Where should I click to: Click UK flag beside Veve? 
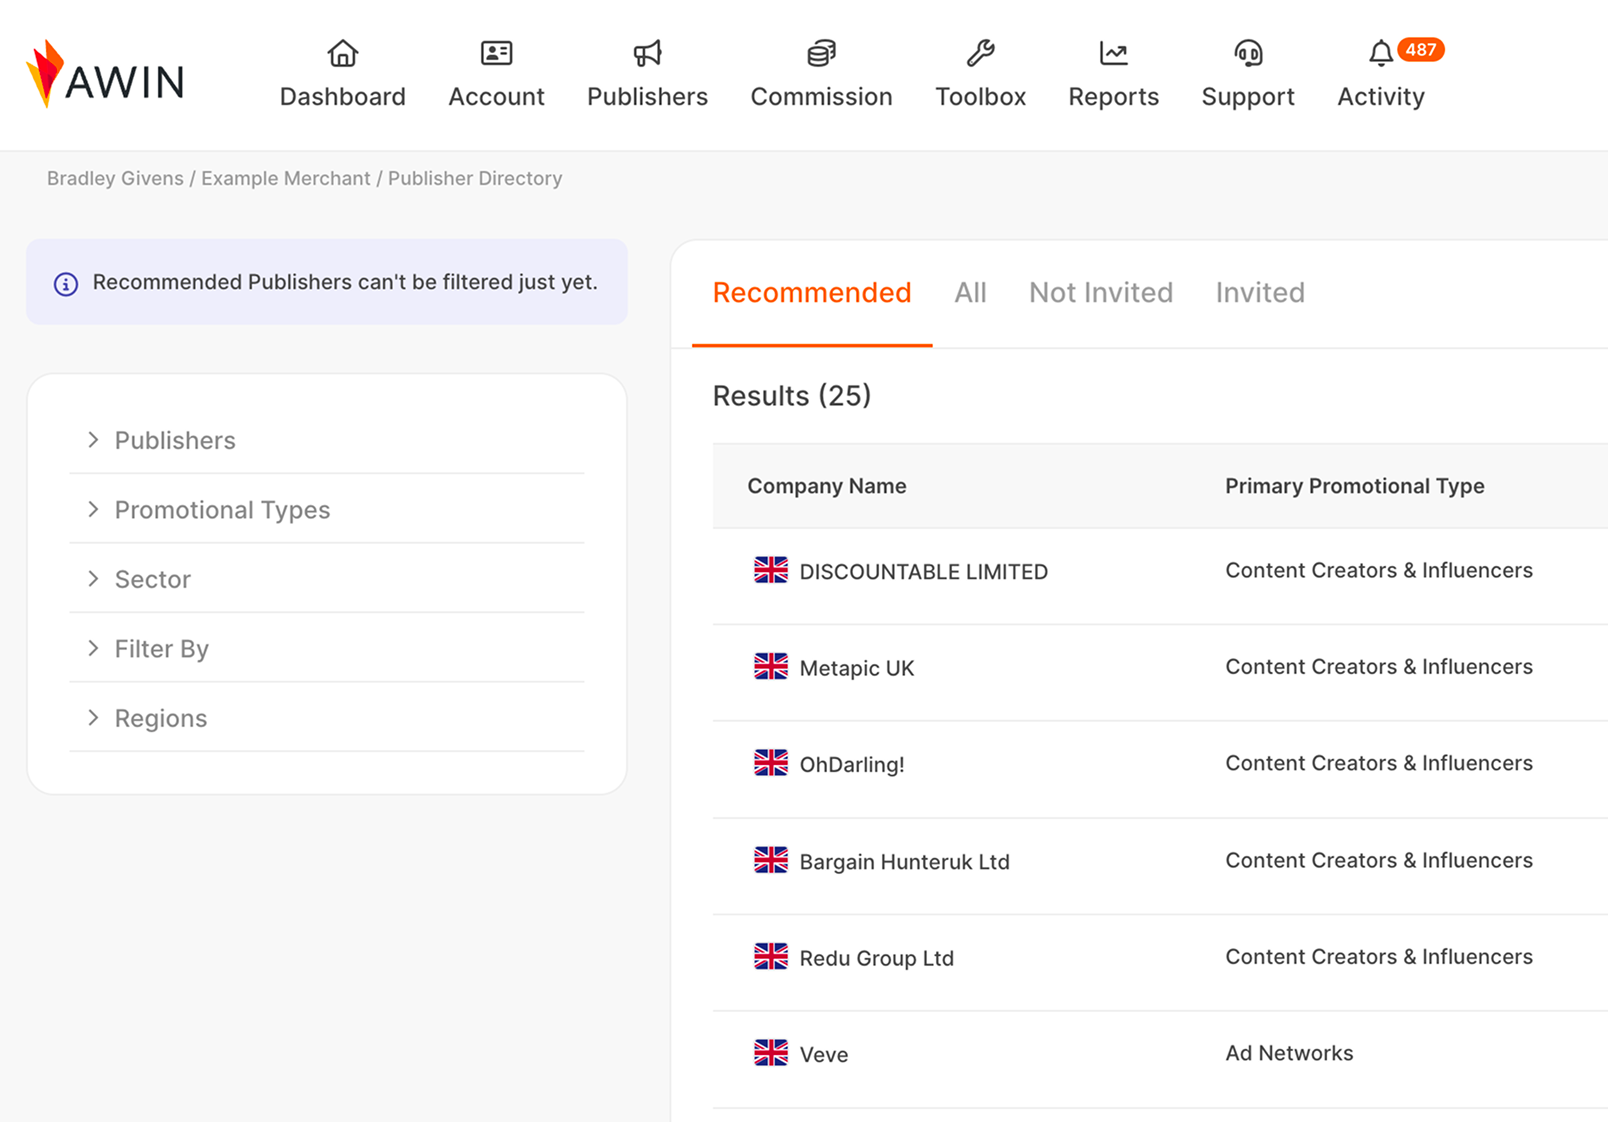pyautogui.click(x=771, y=1053)
